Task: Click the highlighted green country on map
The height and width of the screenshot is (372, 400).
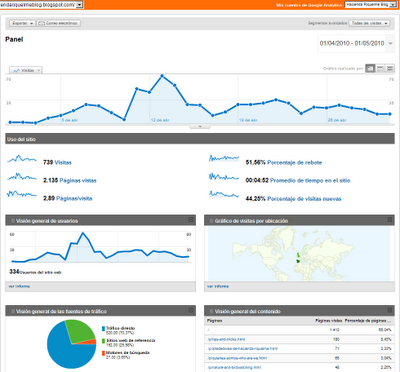Action: click(x=298, y=261)
